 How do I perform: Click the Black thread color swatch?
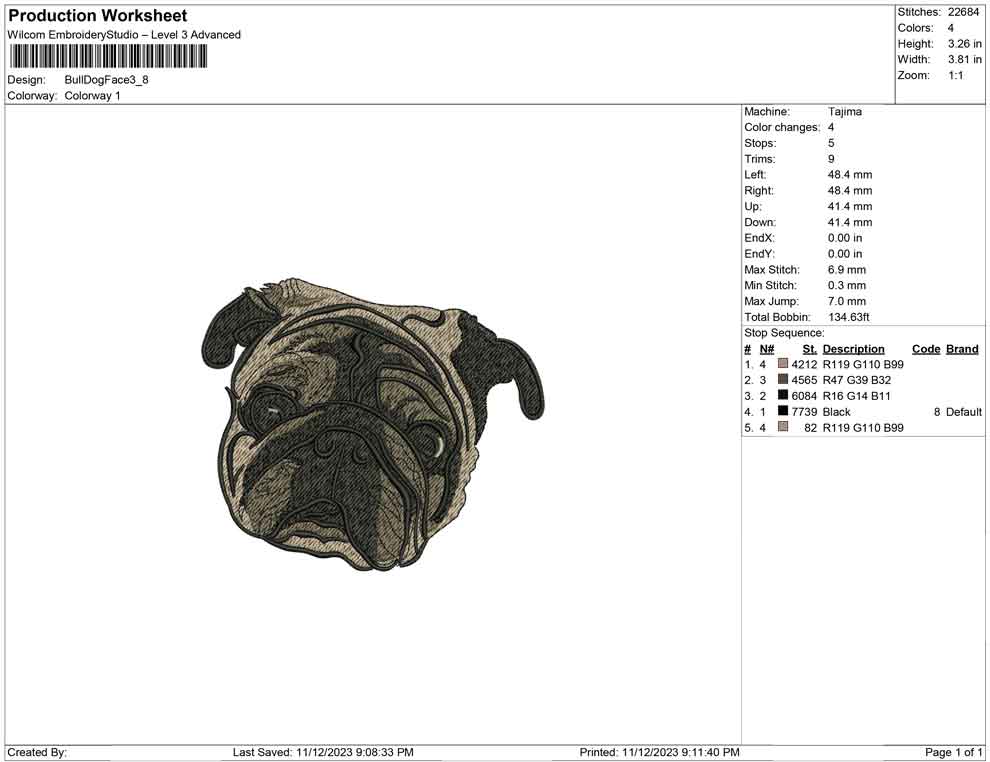click(x=783, y=412)
